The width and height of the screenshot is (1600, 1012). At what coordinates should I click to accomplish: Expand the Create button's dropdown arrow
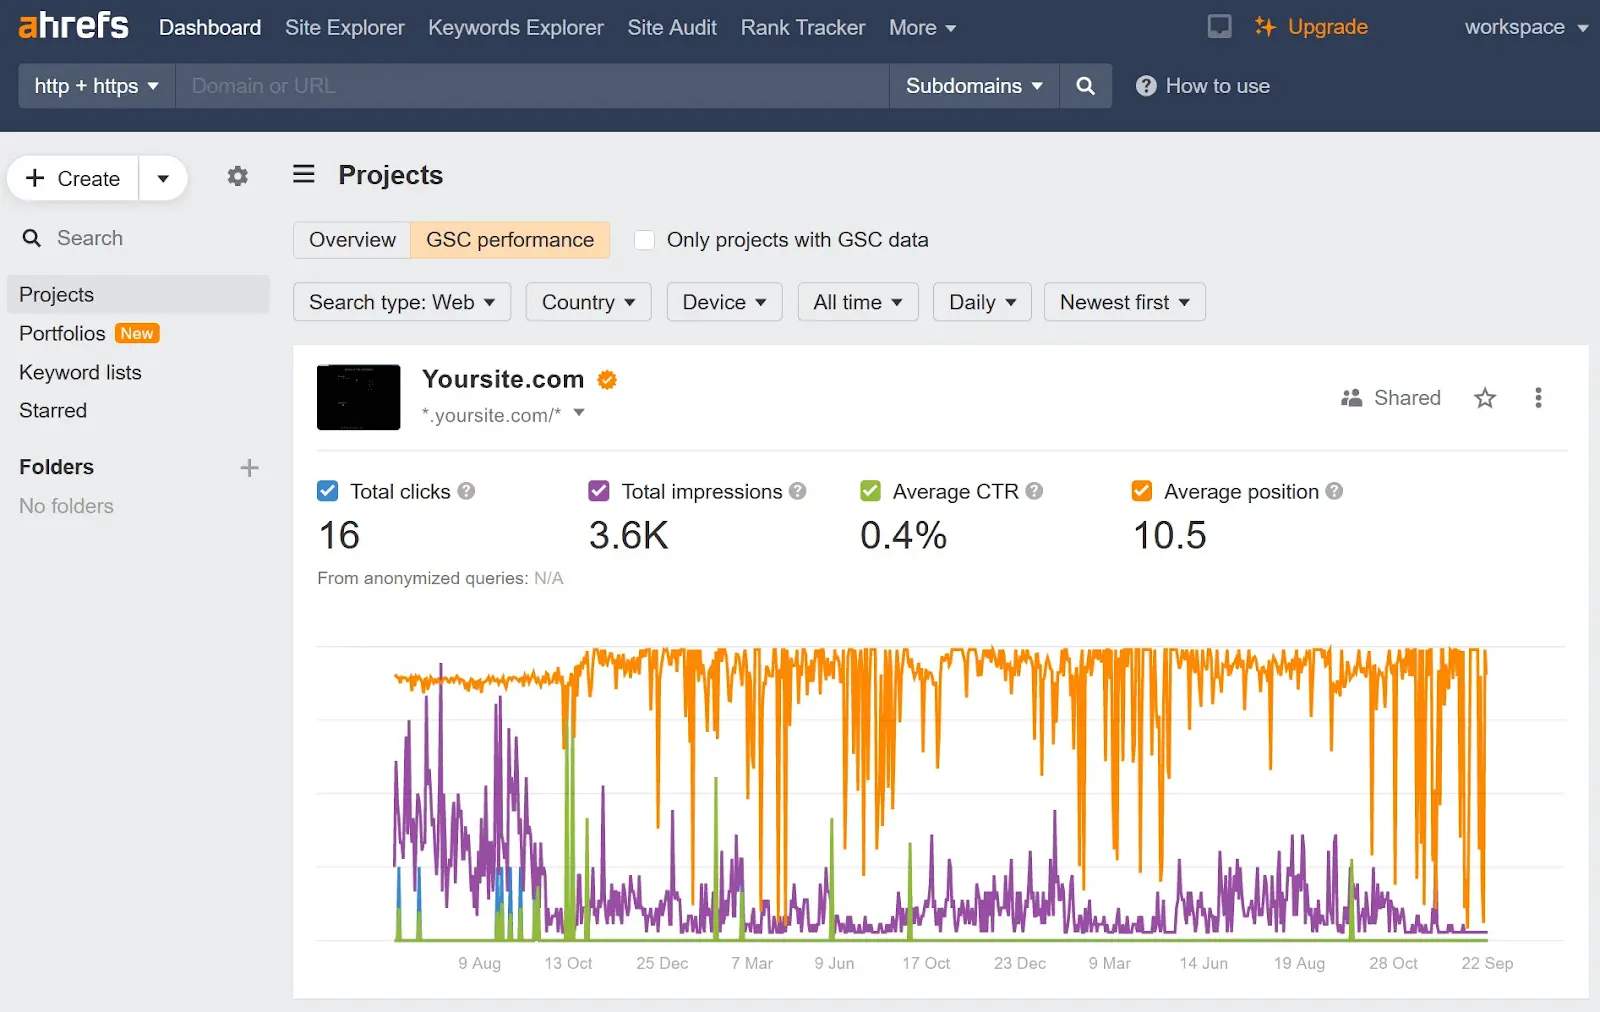point(163,178)
